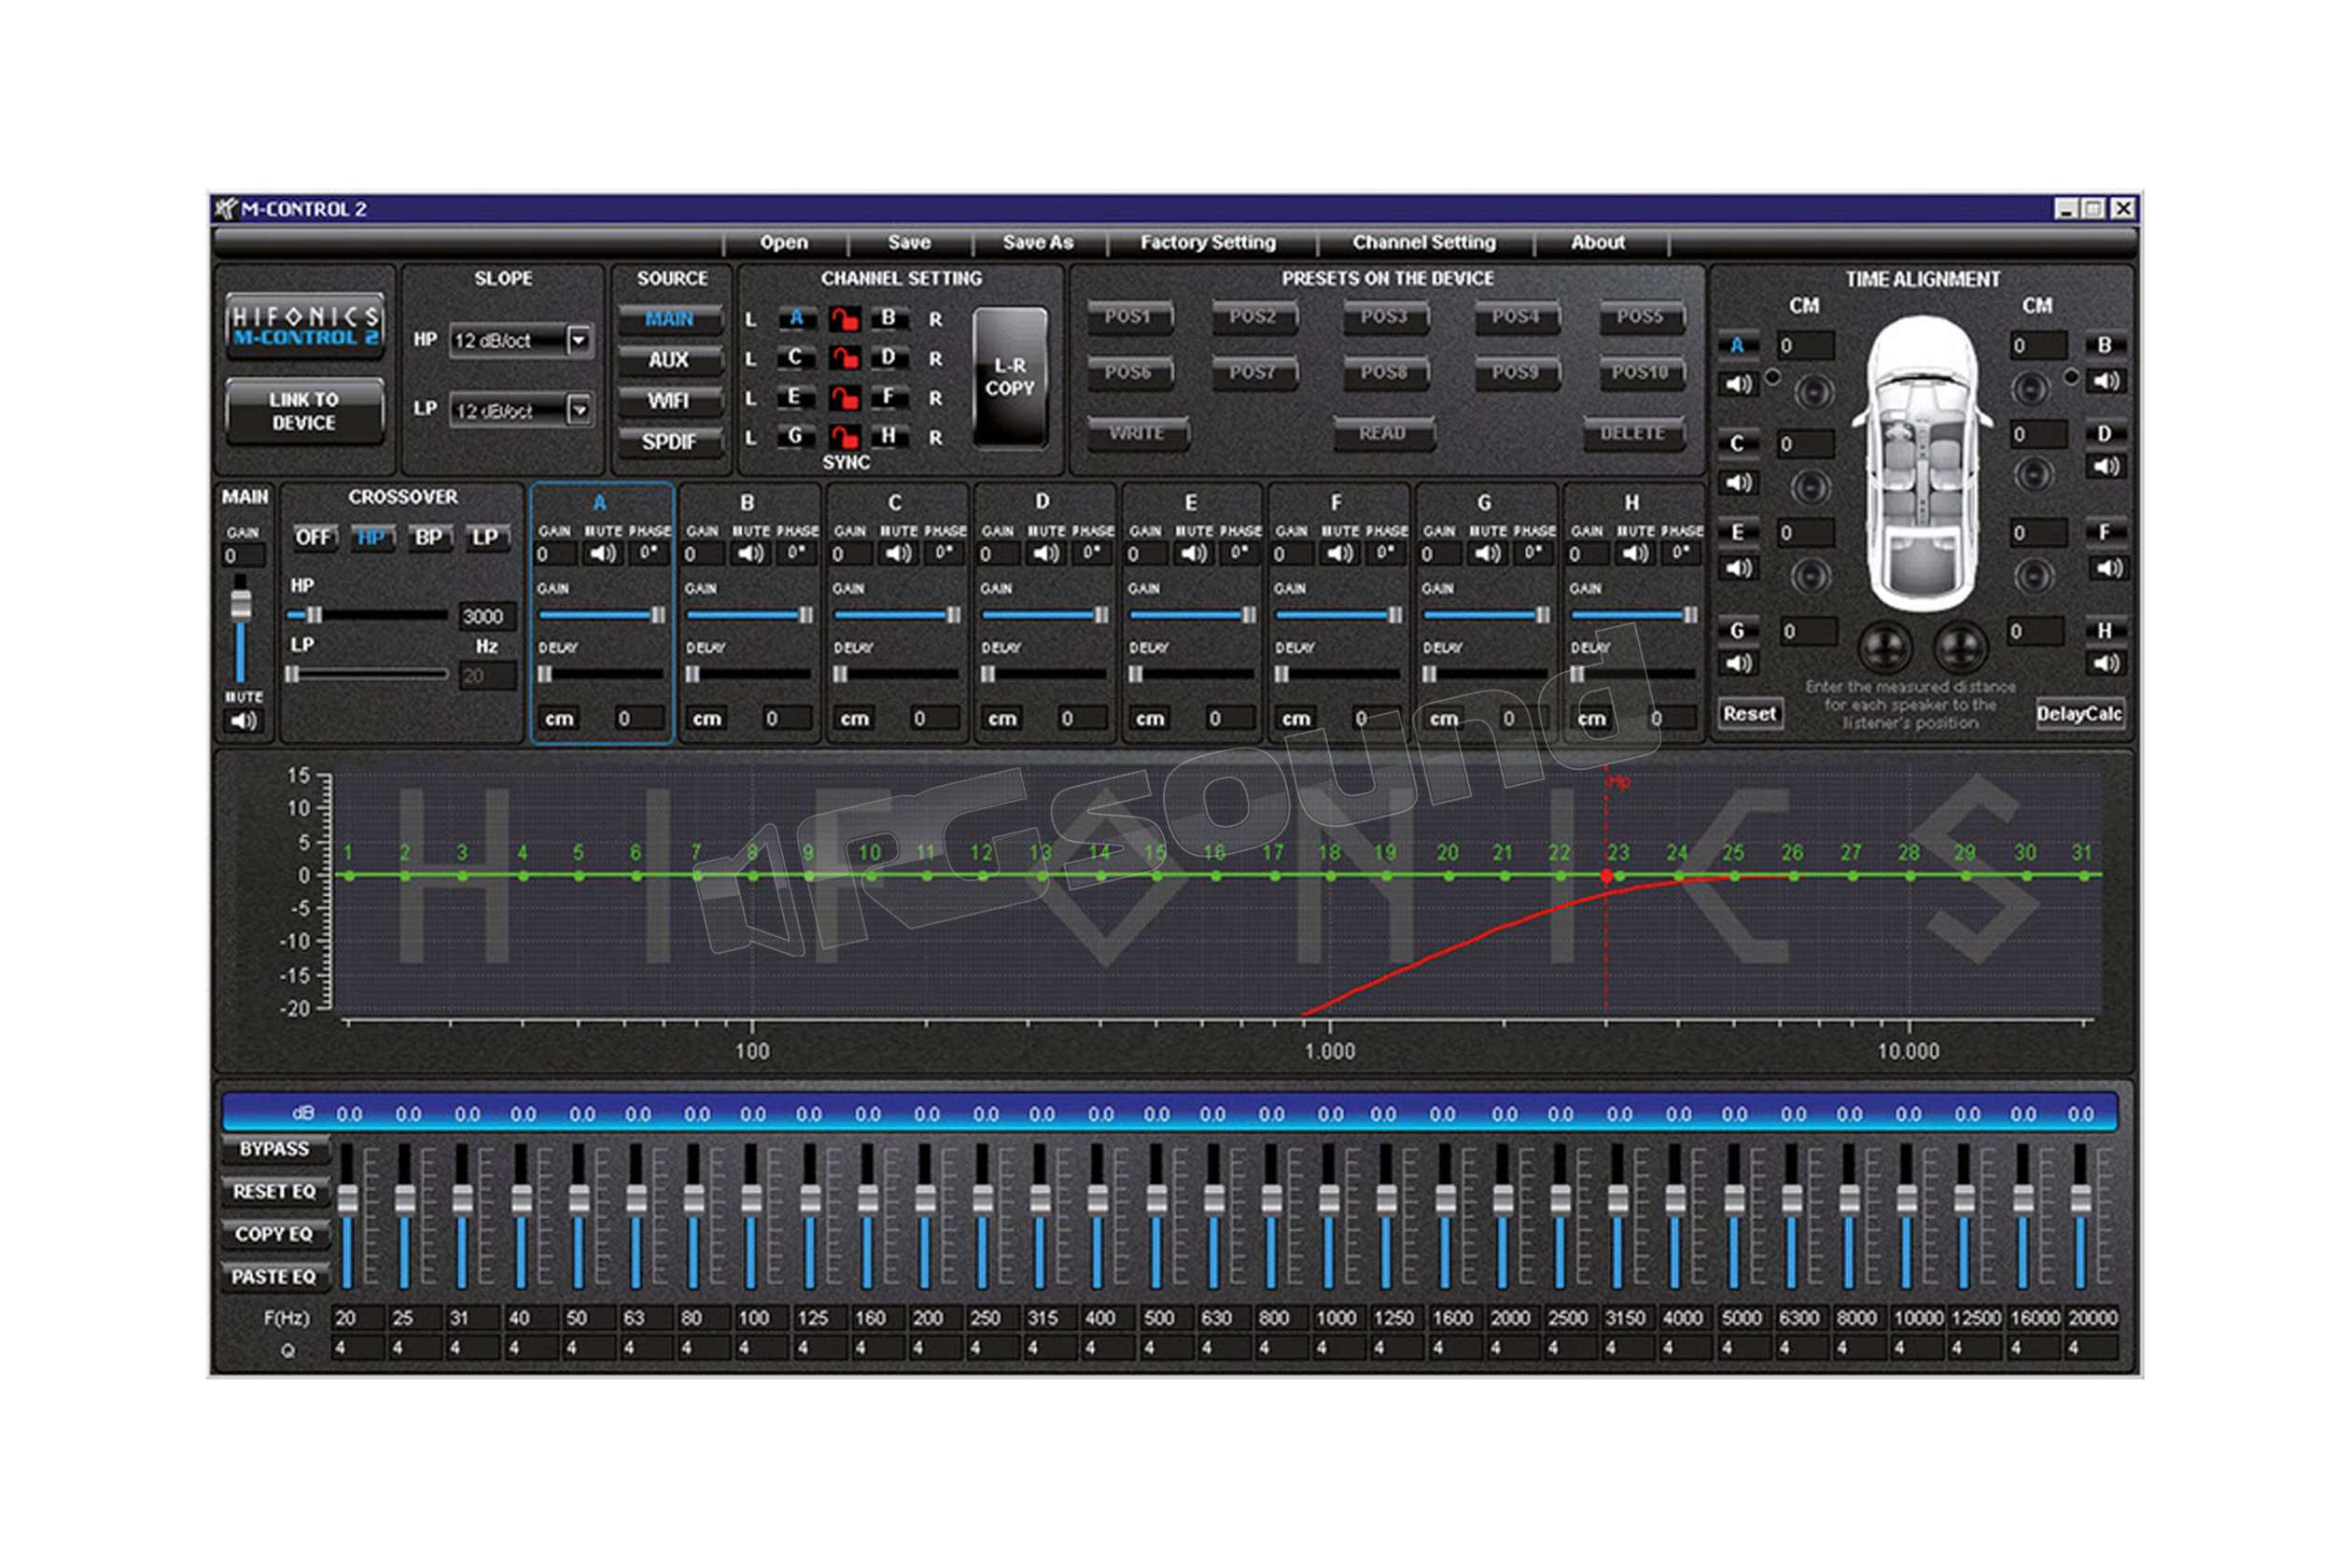Click the HP frequency field showing 3000

pos(486,617)
